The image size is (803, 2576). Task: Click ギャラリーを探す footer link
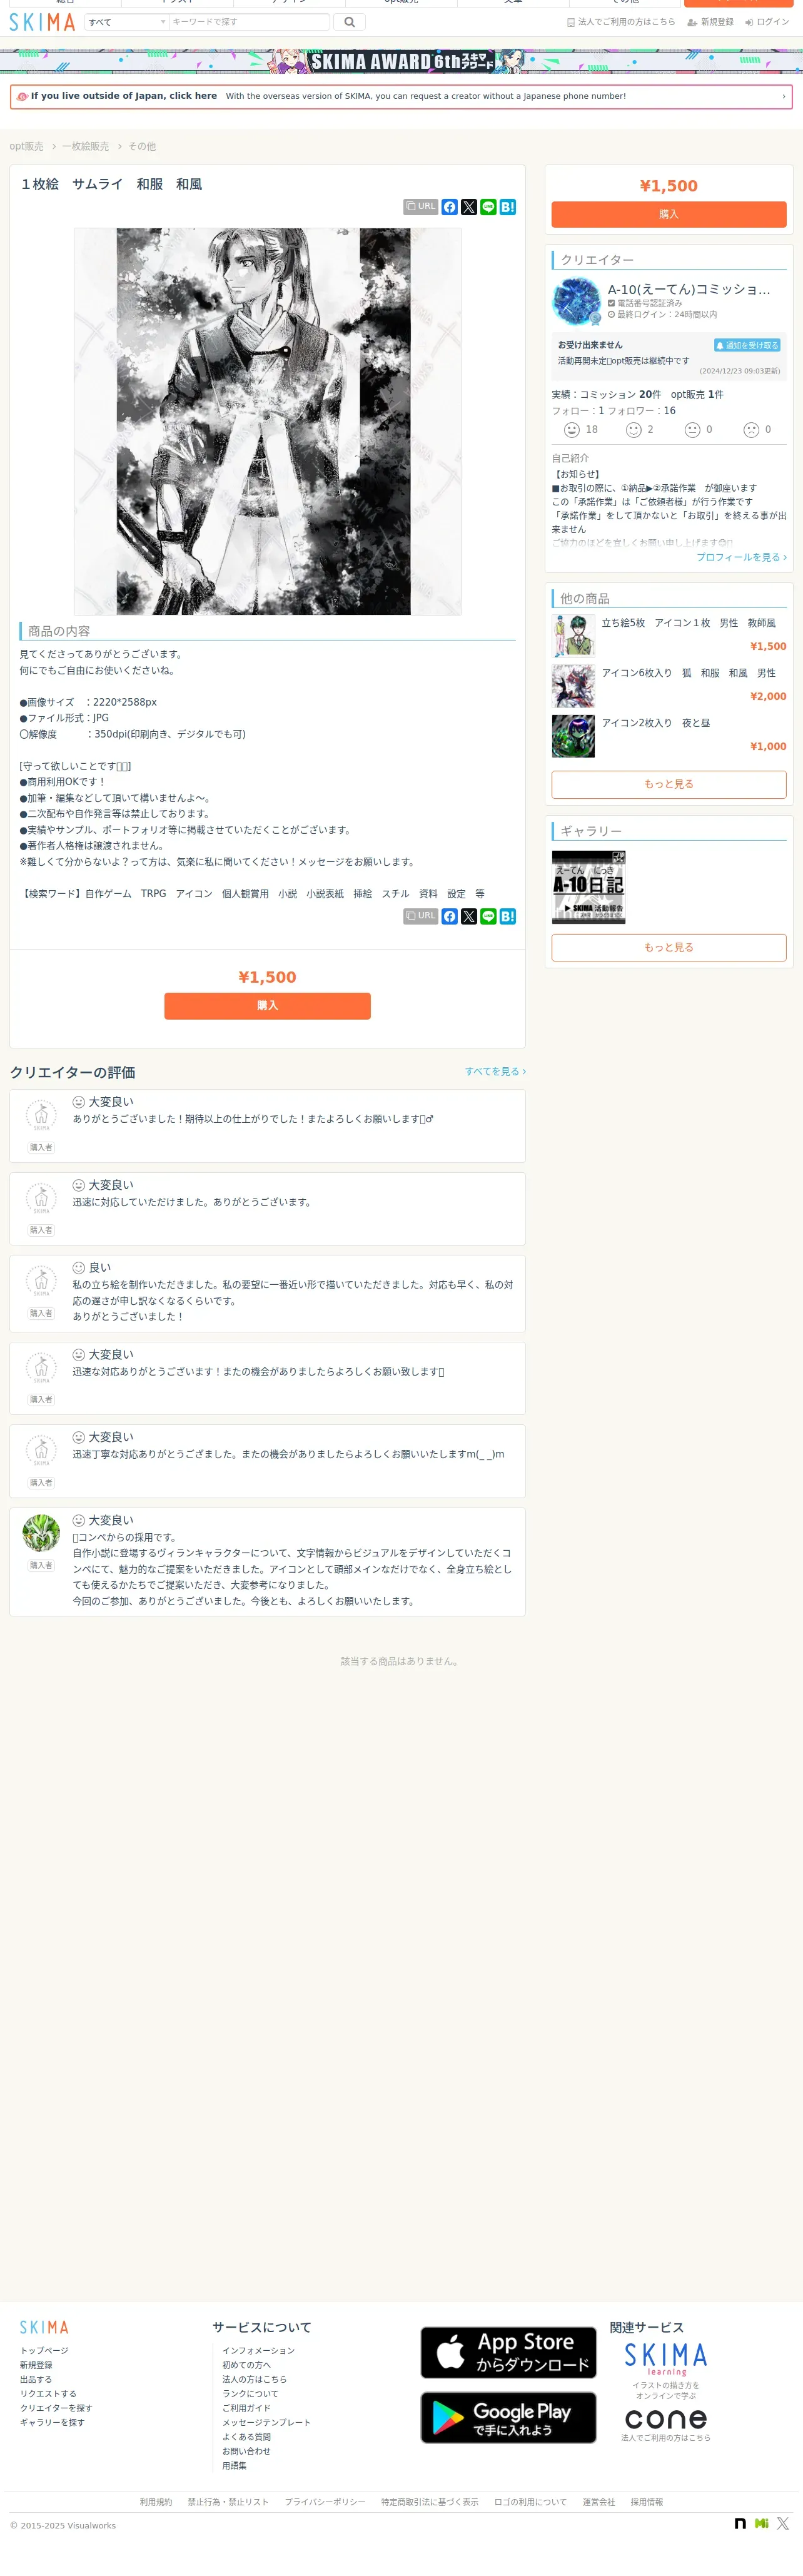[52, 2422]
